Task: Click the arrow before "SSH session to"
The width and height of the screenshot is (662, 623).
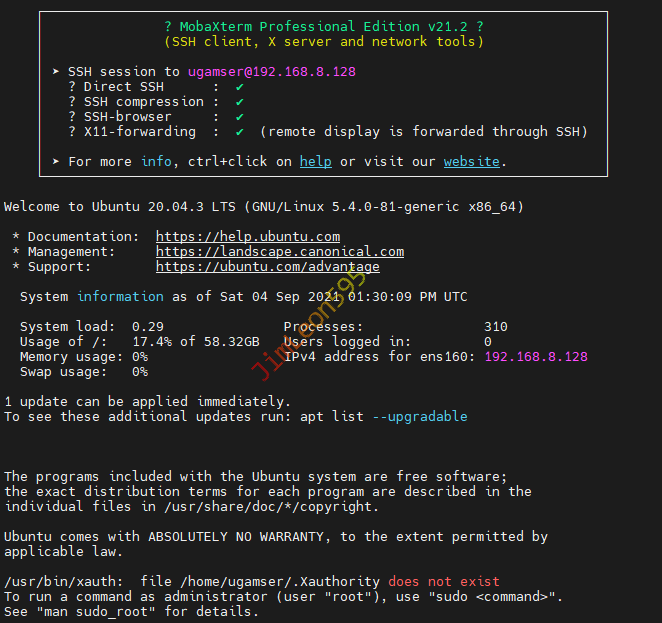Action: pos(56,72)
